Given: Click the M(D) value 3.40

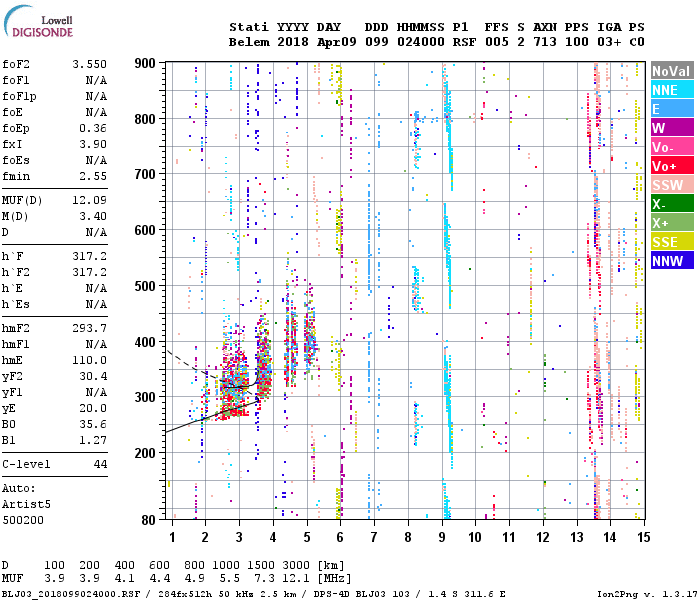Looking at the screenshot, I should click(93, 216).
